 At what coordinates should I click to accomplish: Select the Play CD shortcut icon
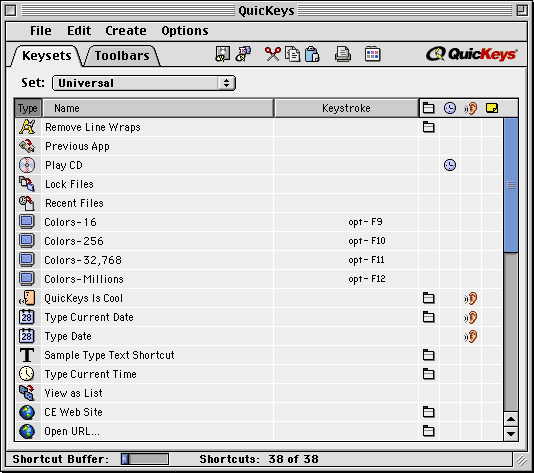pos(27,165)
